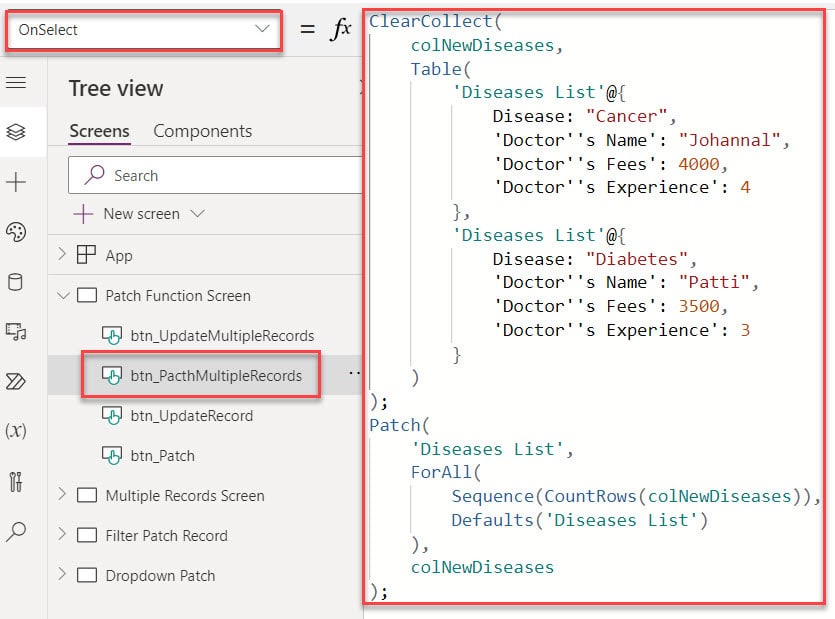The image size is (835, 619).
Task: Select Multiple Records Screen in tree
Action: click(x=185, y=495)
